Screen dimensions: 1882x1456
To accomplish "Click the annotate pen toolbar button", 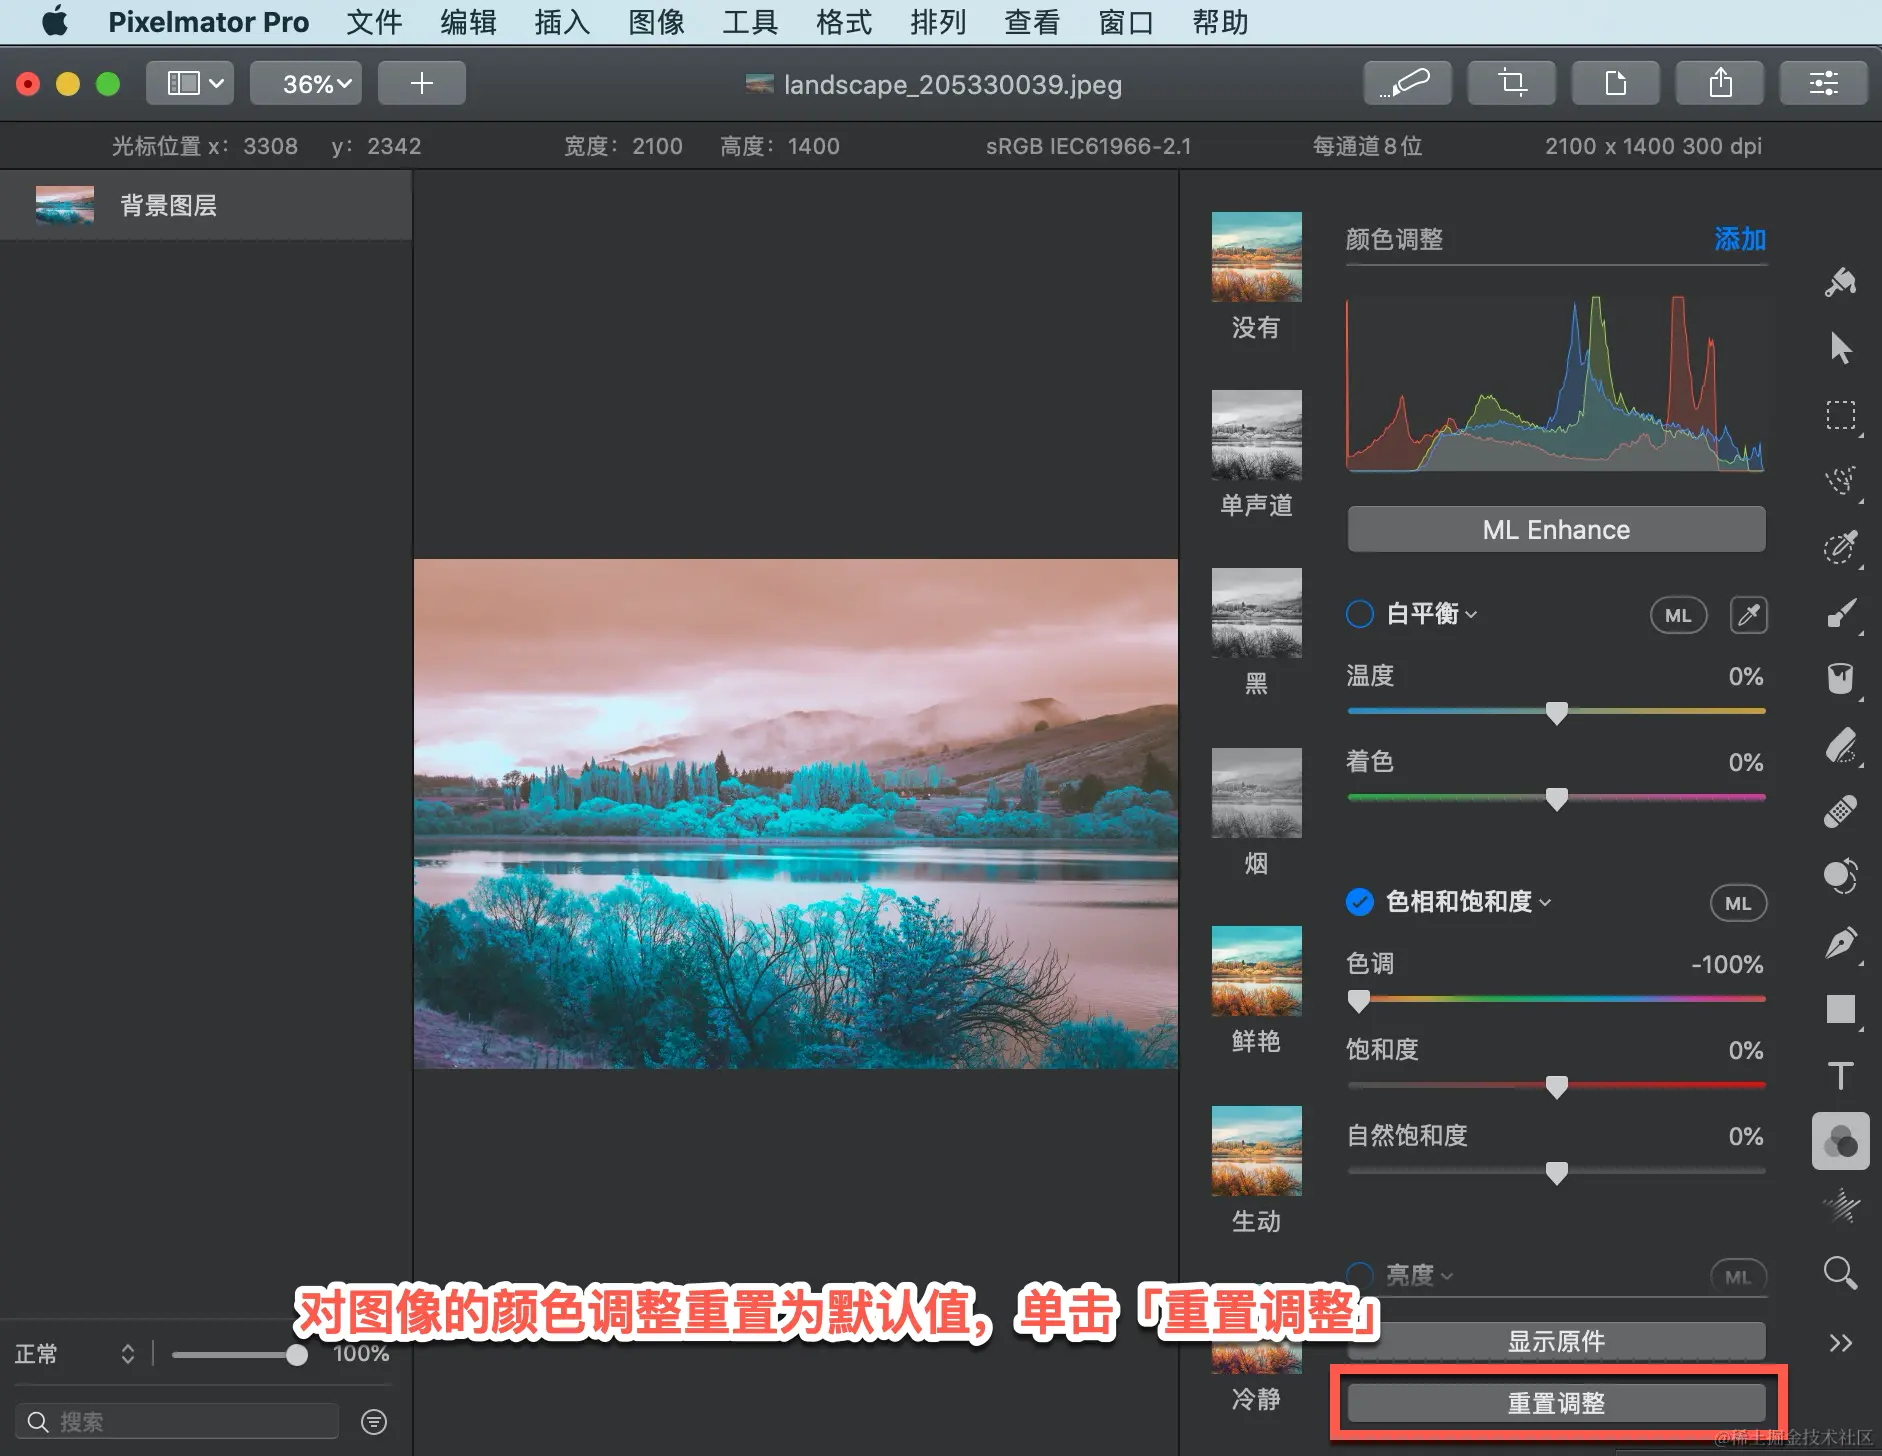I will (1408, 83).
